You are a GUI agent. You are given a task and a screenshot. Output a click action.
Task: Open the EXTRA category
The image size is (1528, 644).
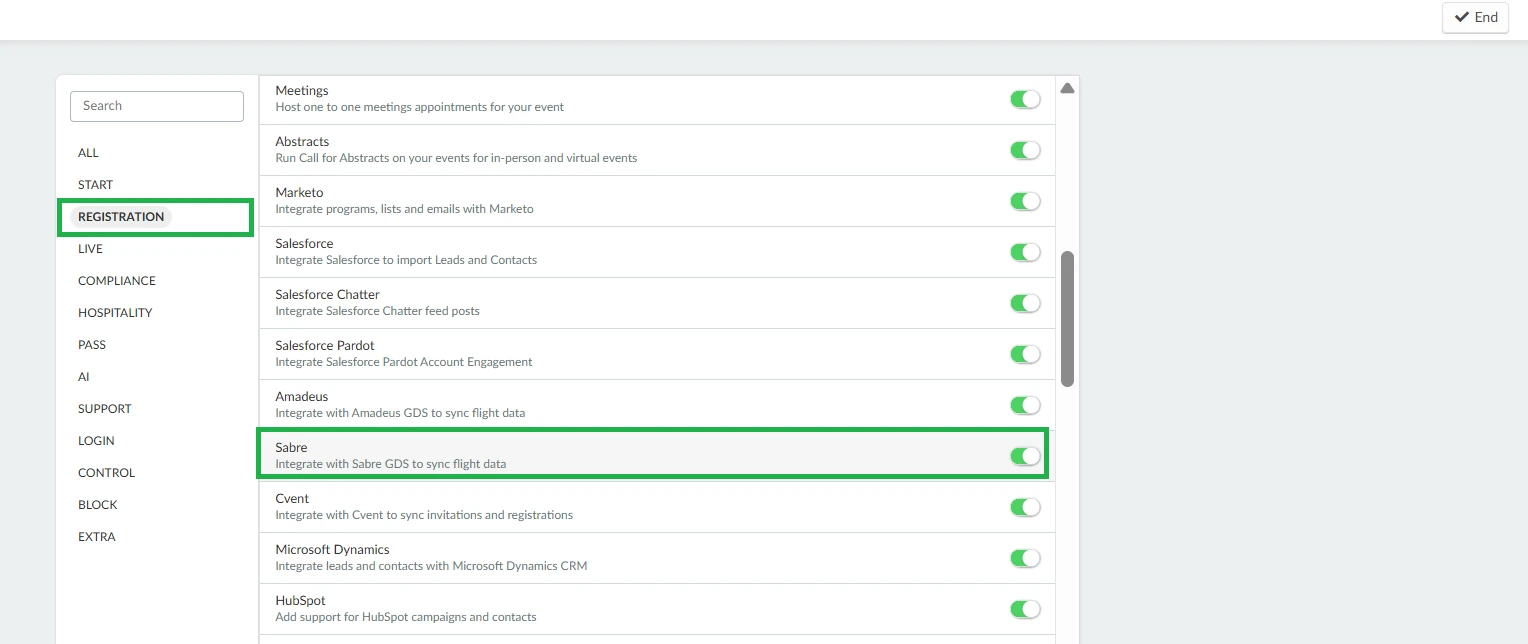coord(97,537)
